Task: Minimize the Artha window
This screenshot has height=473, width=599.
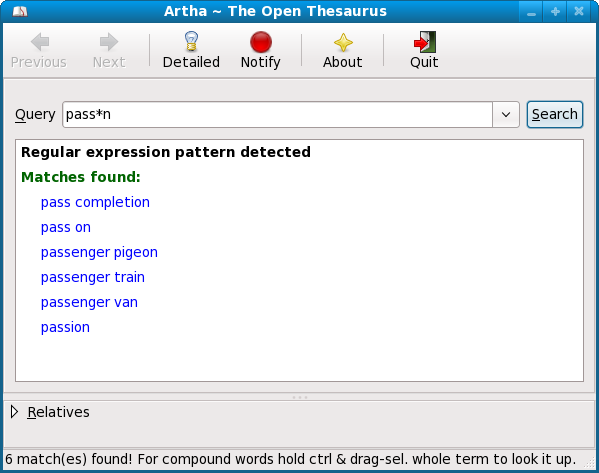Action: (531, 11)
